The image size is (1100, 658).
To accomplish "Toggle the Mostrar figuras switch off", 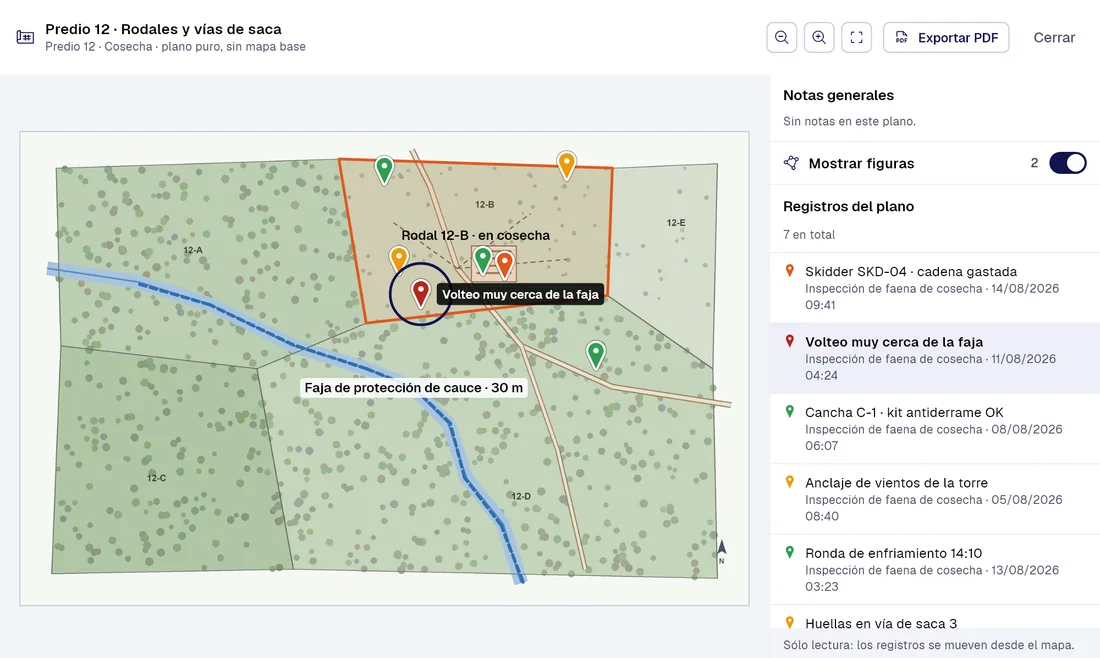I will coord(1067,163).
